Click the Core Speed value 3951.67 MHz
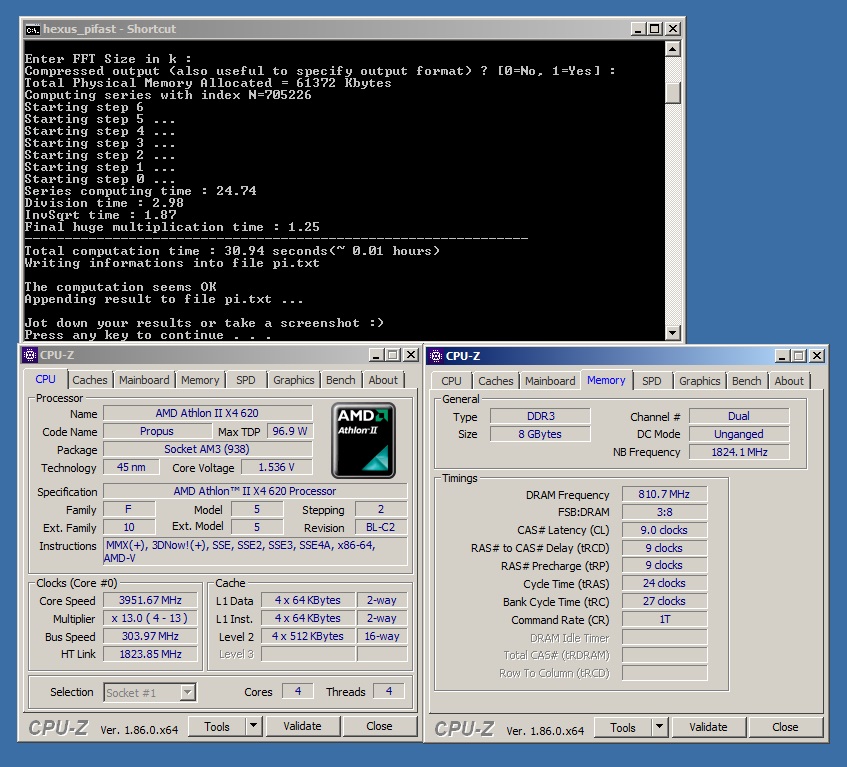847x767 pixels. point(150,600)
